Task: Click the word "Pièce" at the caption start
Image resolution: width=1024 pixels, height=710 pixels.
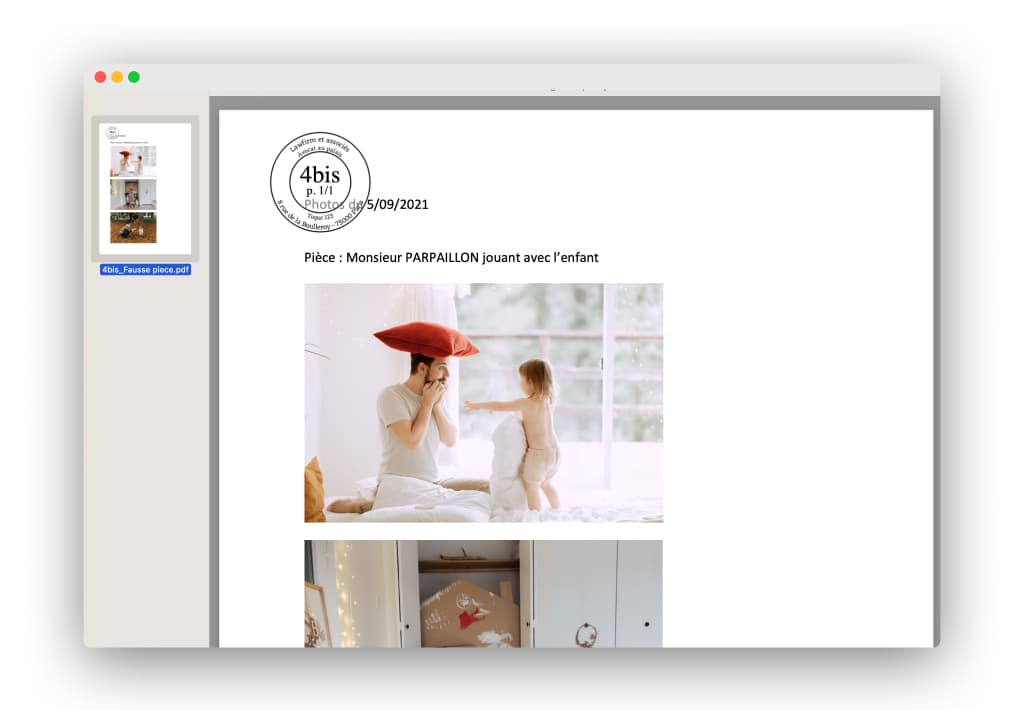Action: click(320, 257)
